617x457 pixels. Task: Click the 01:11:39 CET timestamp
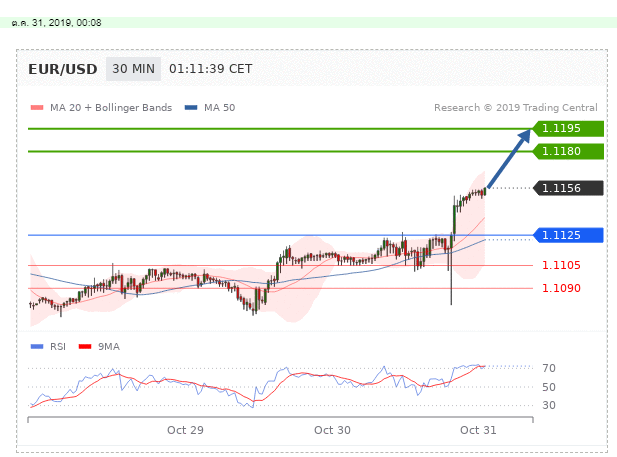[211, 69]
